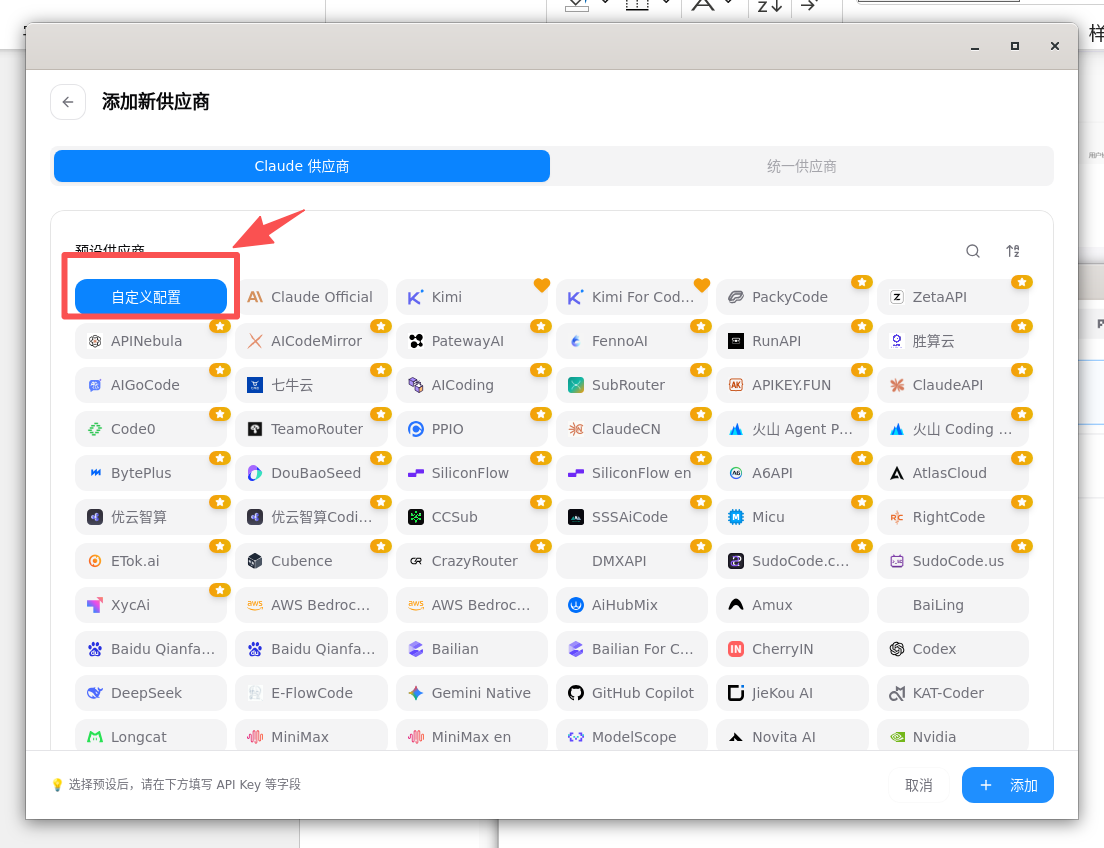Select the AICoding provider icon
The image size is (1104, 848).
(x=416, y=385)
